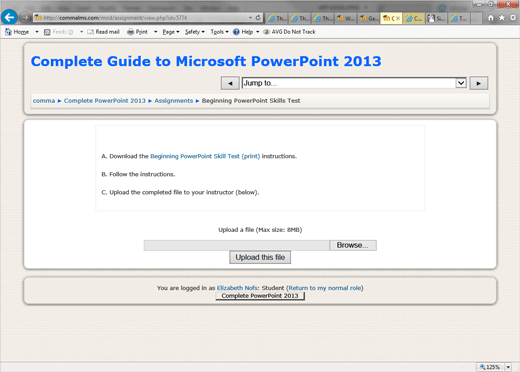The height and width of the screenshot is (372, 520).
Task: Open 'Beginning PowerPoint Skill Test (print)' link
Action: coord(205,156)
